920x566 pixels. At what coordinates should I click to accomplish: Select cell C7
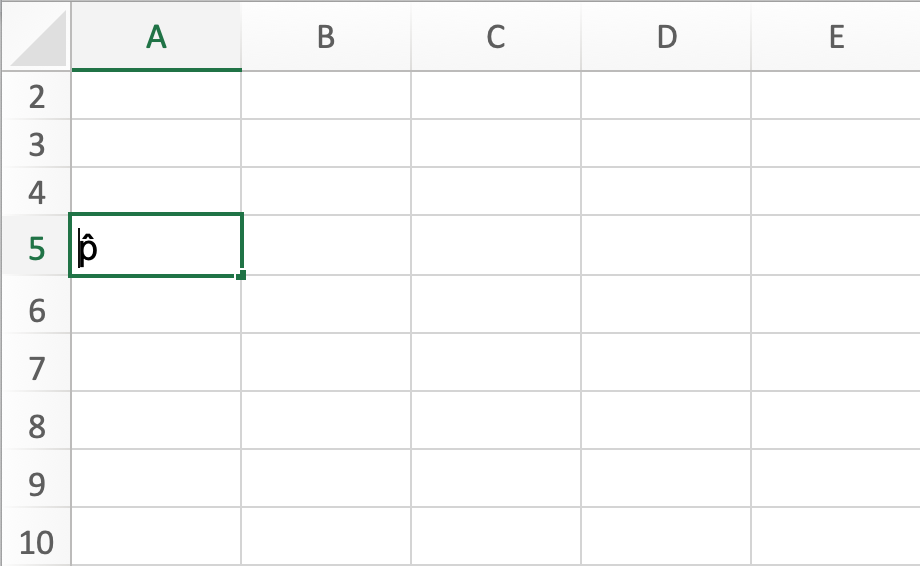496,362
